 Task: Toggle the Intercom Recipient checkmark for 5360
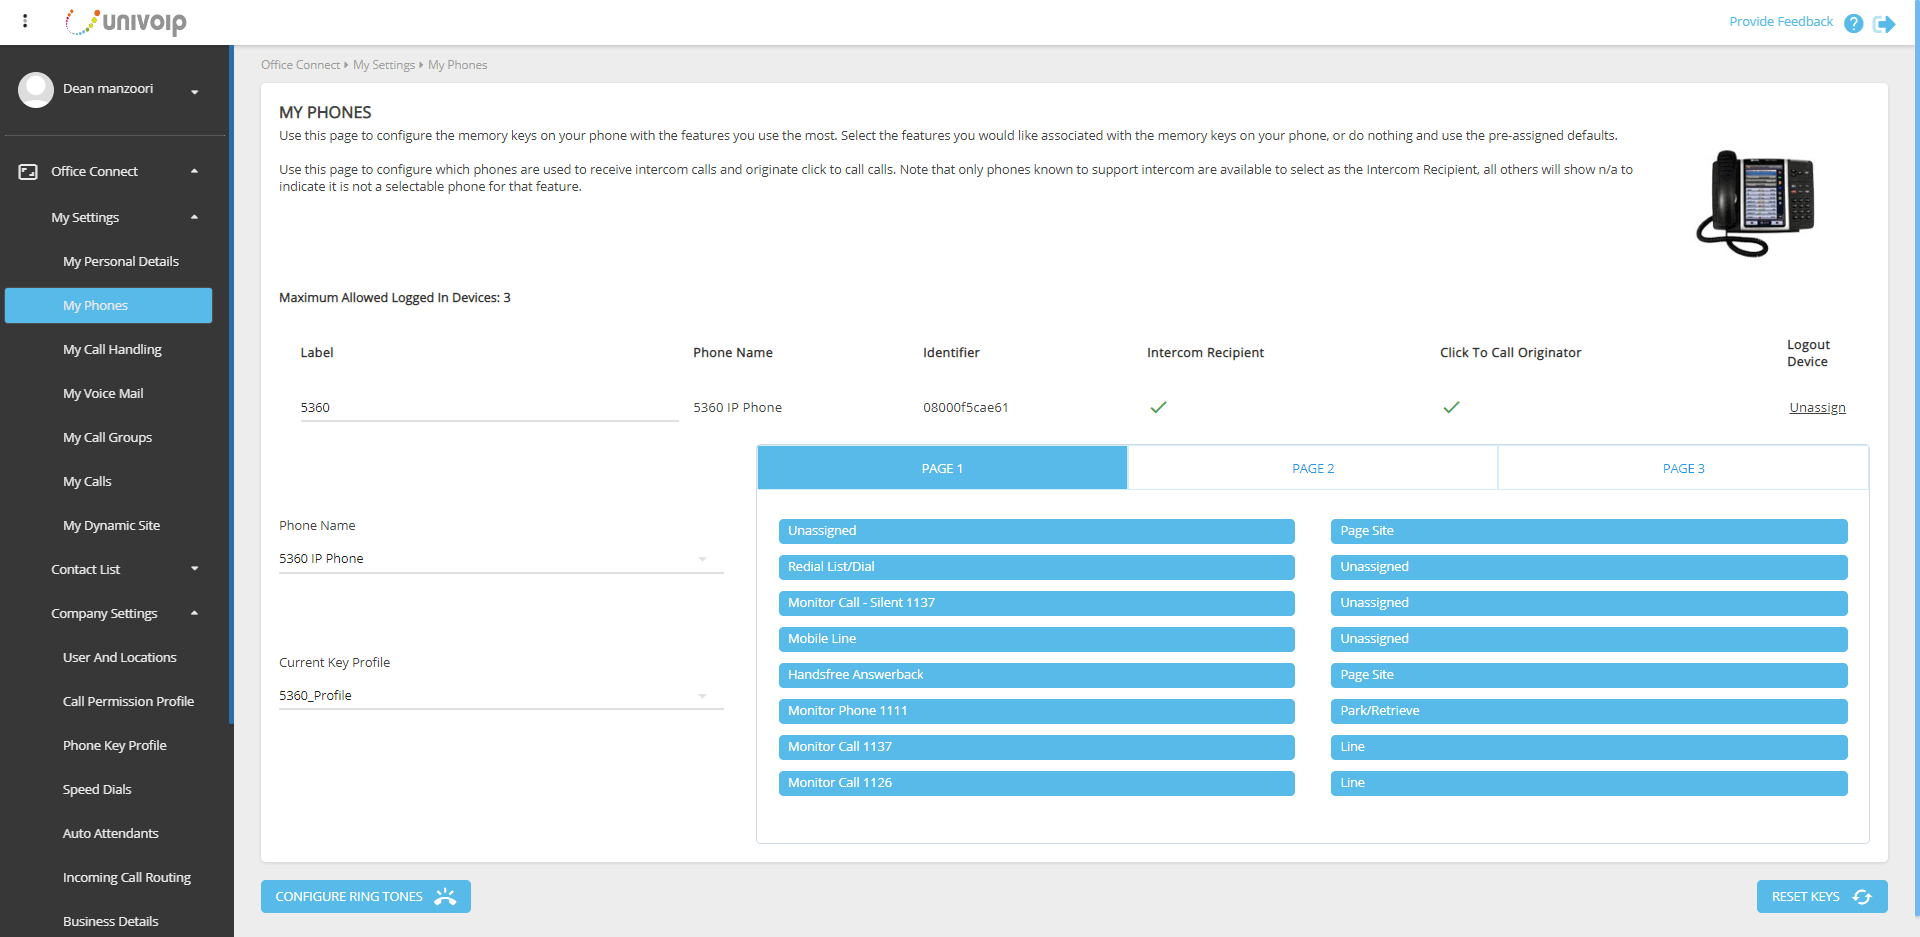click(x=1158, y=407)
